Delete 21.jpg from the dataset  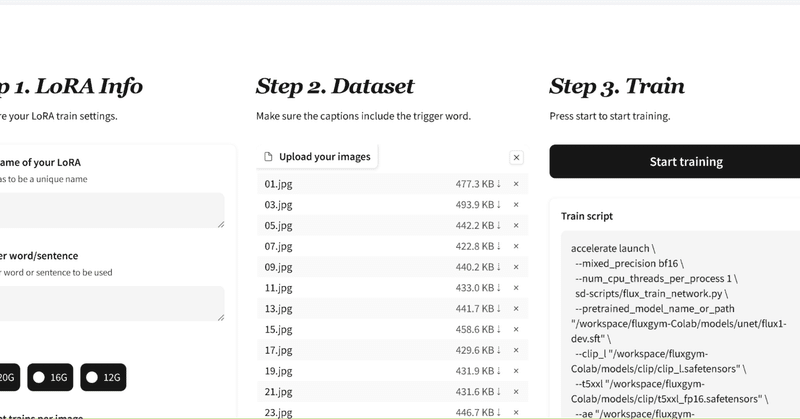[x=516, y=392]
